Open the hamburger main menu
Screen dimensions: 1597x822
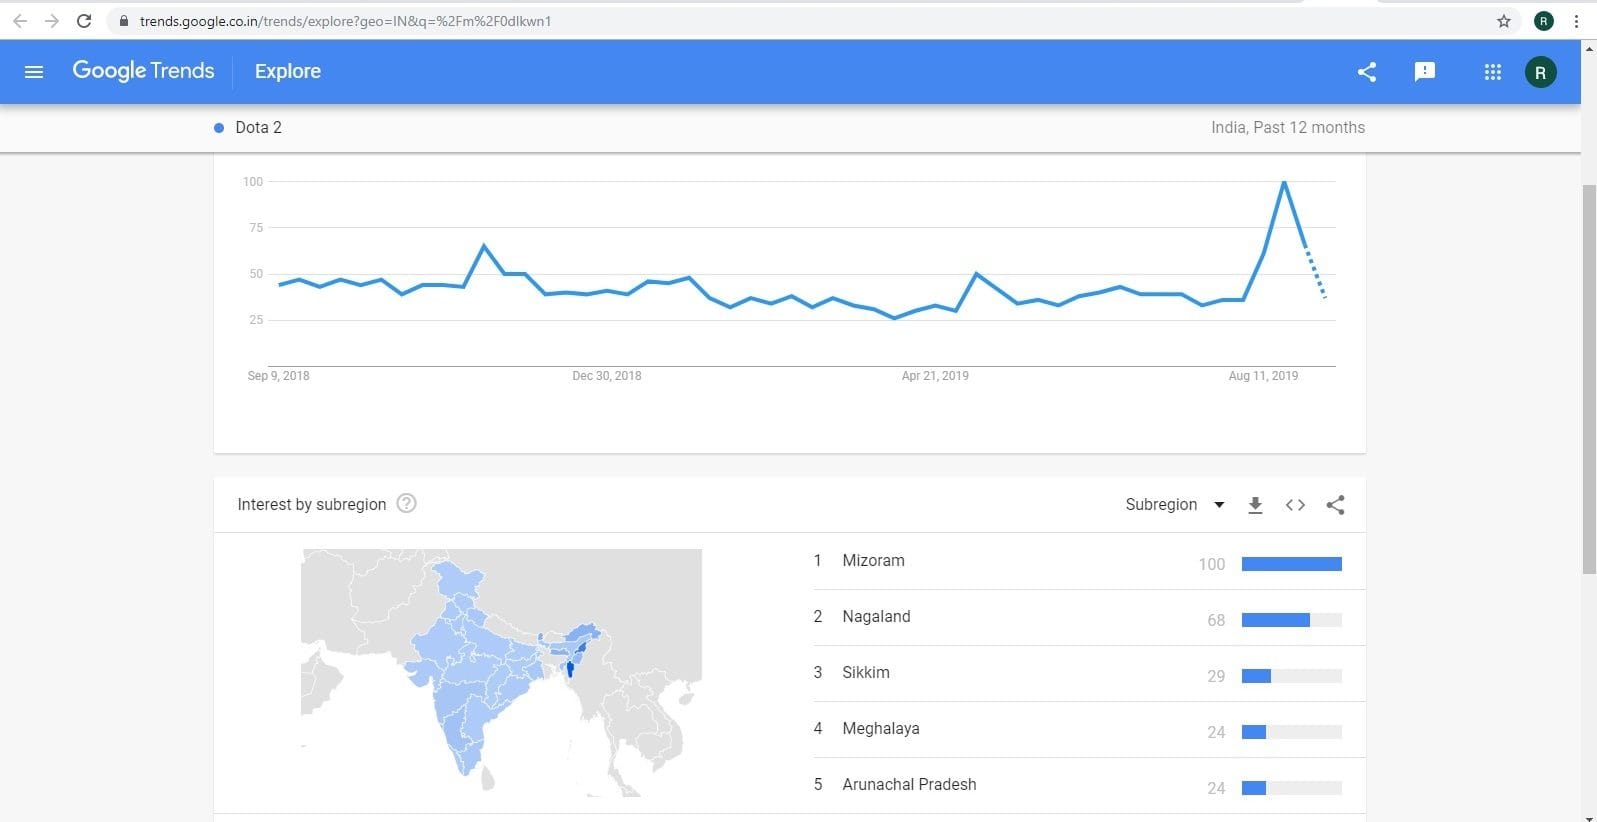34,72
